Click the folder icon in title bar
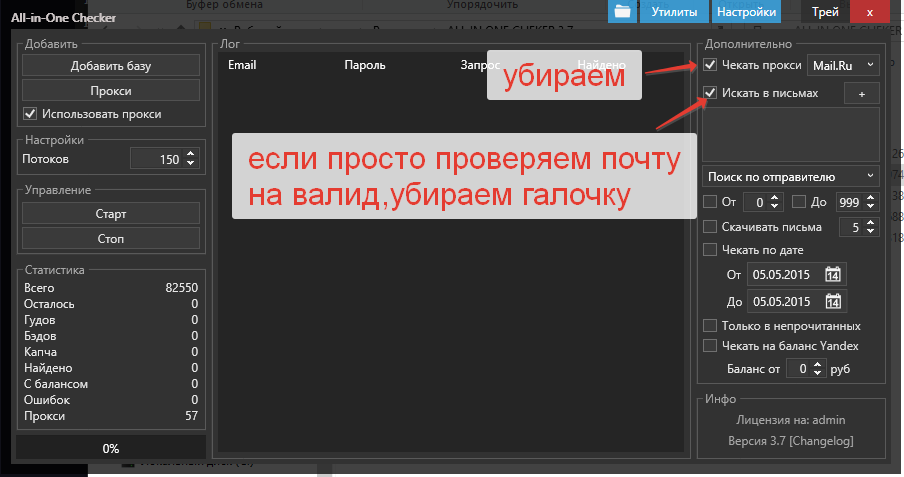 pyautogui.click(x=623, y=12)
